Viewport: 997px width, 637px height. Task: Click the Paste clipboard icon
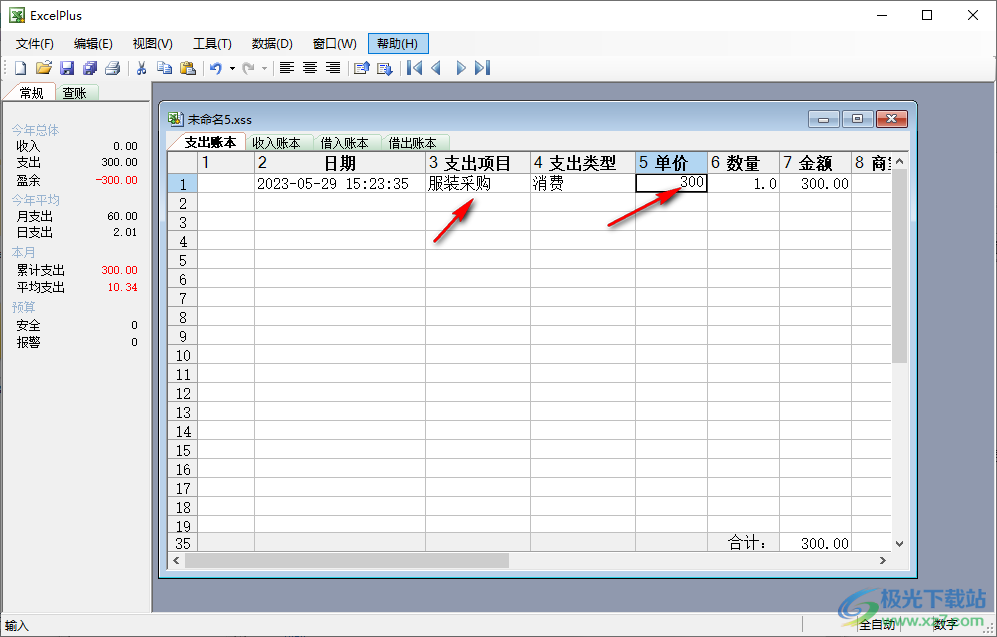188,68
